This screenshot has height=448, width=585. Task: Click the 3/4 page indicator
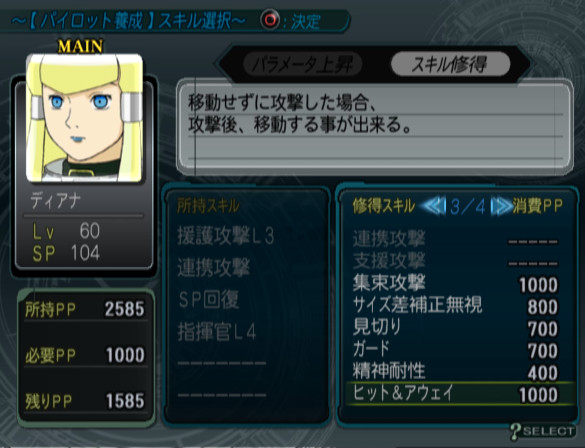pos(467,207)
